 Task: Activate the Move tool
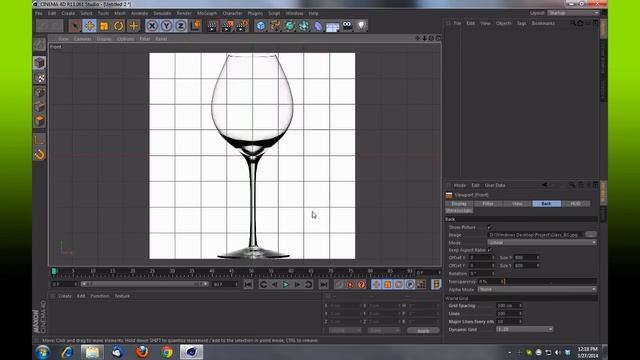pyautogui.click(x=89, y=26)
